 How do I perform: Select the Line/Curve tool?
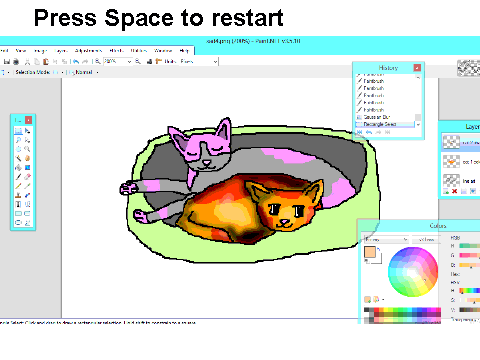click(27, 204)
